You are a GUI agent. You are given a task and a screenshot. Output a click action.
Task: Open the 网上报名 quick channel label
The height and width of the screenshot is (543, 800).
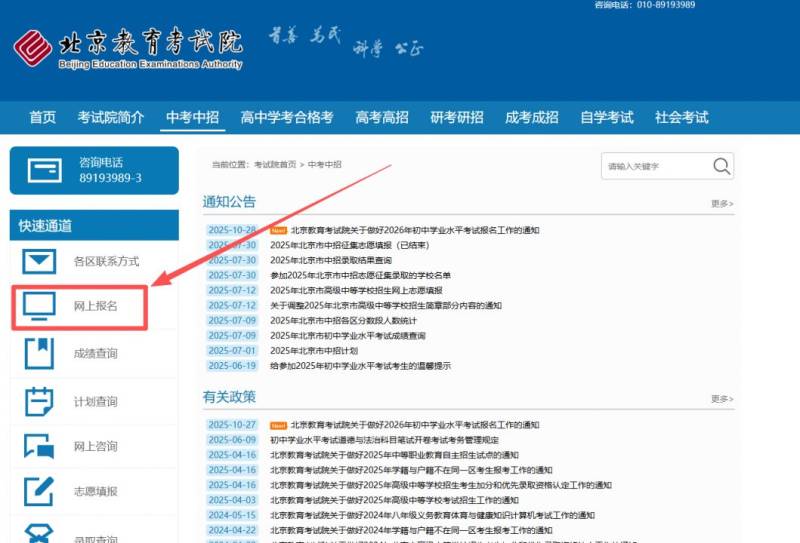(x=96, y=306)
